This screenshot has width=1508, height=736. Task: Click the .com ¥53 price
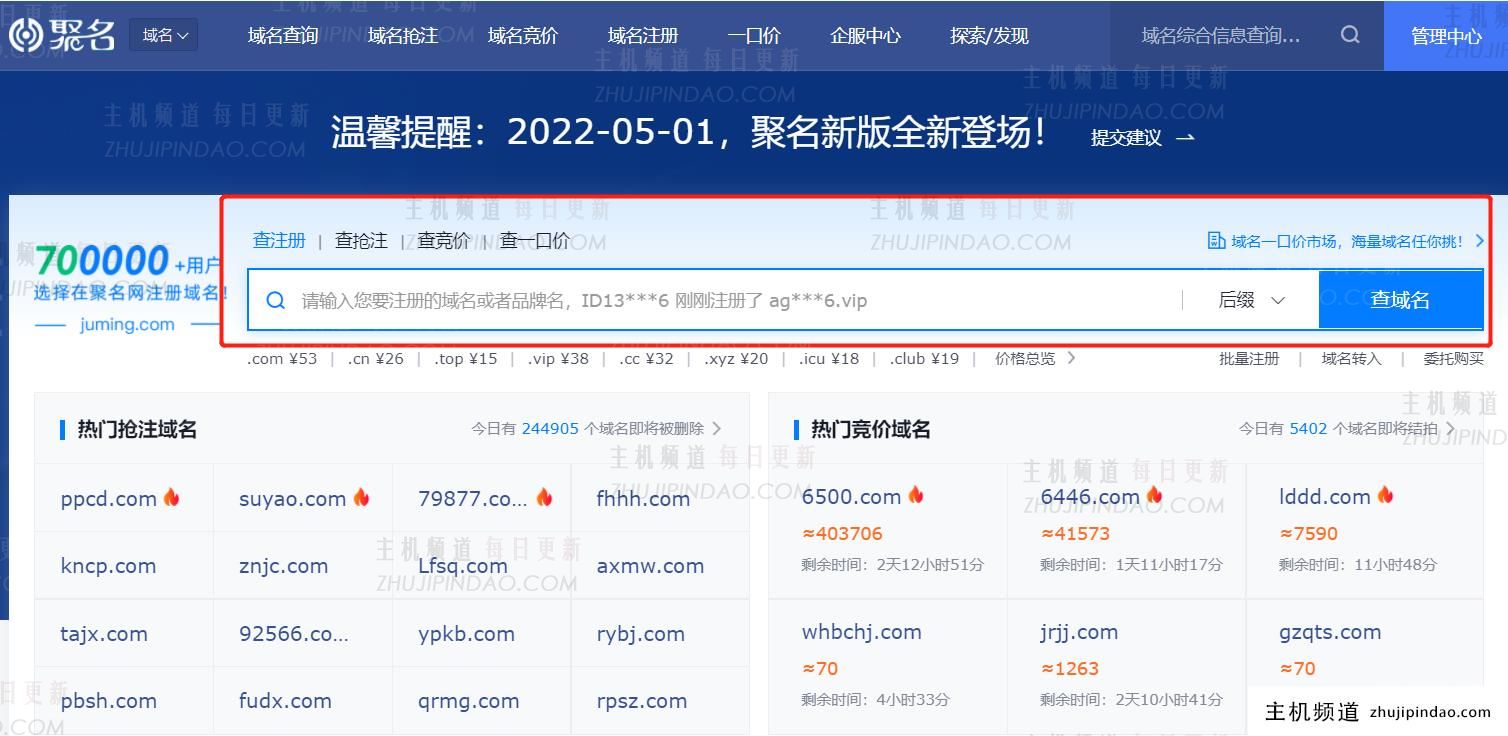point(282,358)
